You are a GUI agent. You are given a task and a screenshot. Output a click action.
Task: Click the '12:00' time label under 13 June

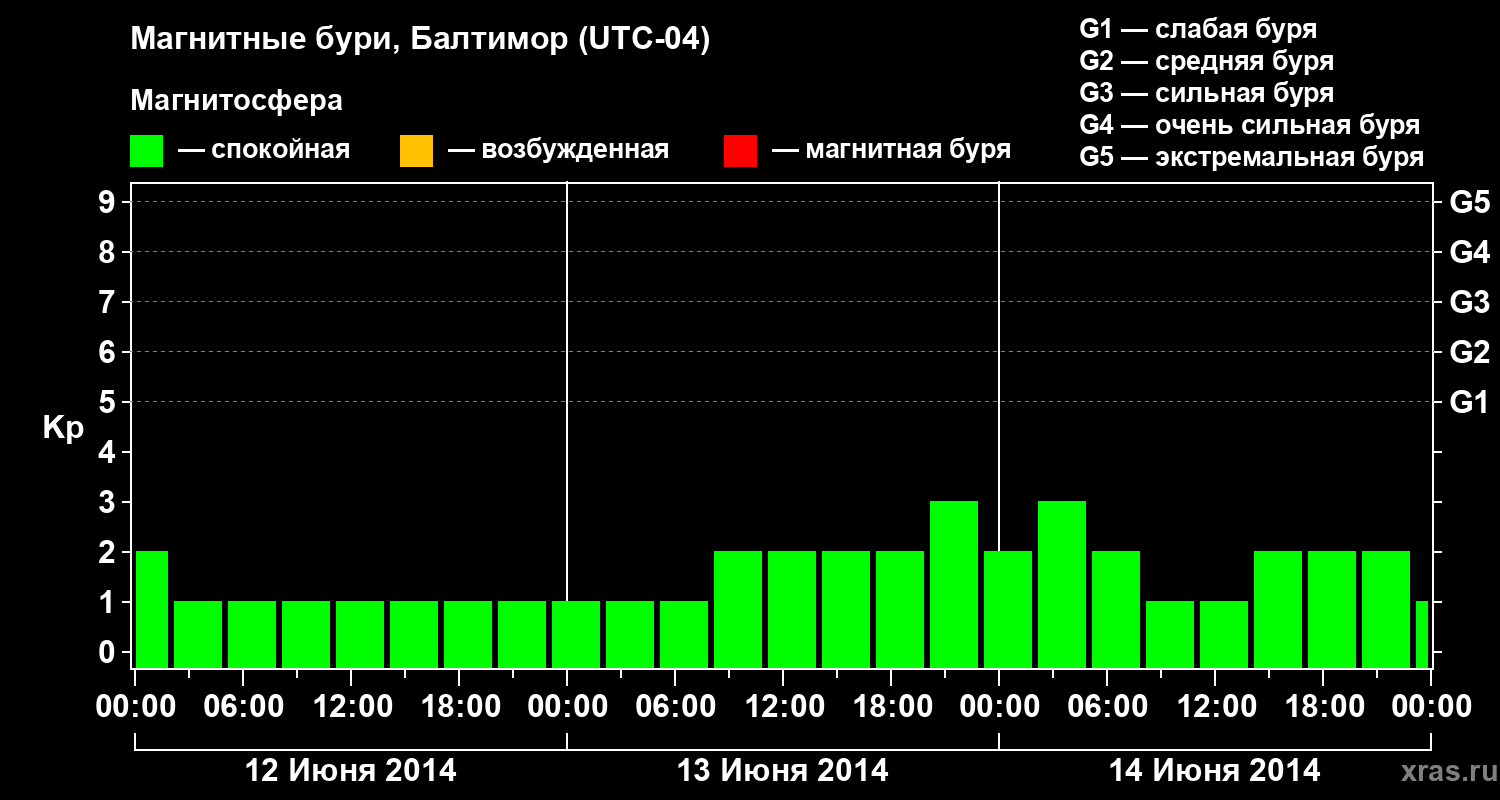[783, 707]
